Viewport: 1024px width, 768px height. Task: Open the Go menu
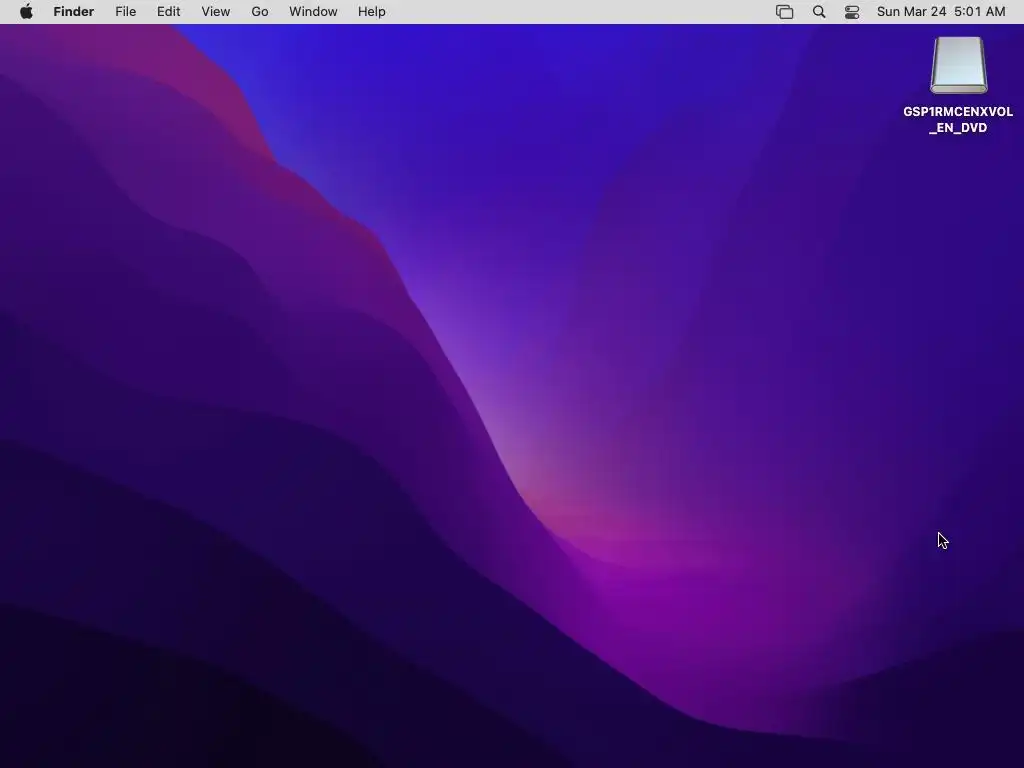point(260,12)
